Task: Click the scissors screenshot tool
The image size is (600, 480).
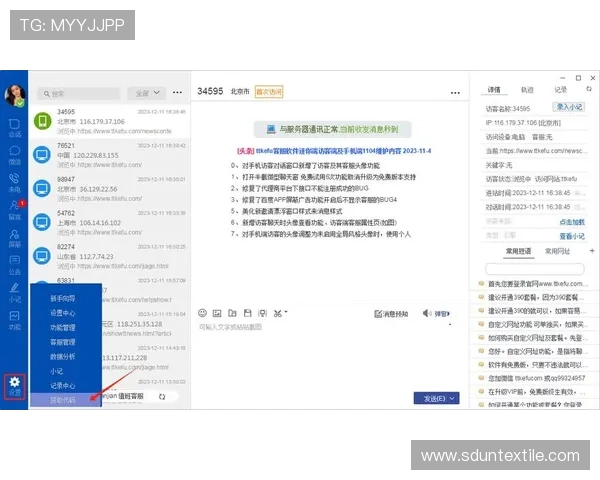Action: 278,313
